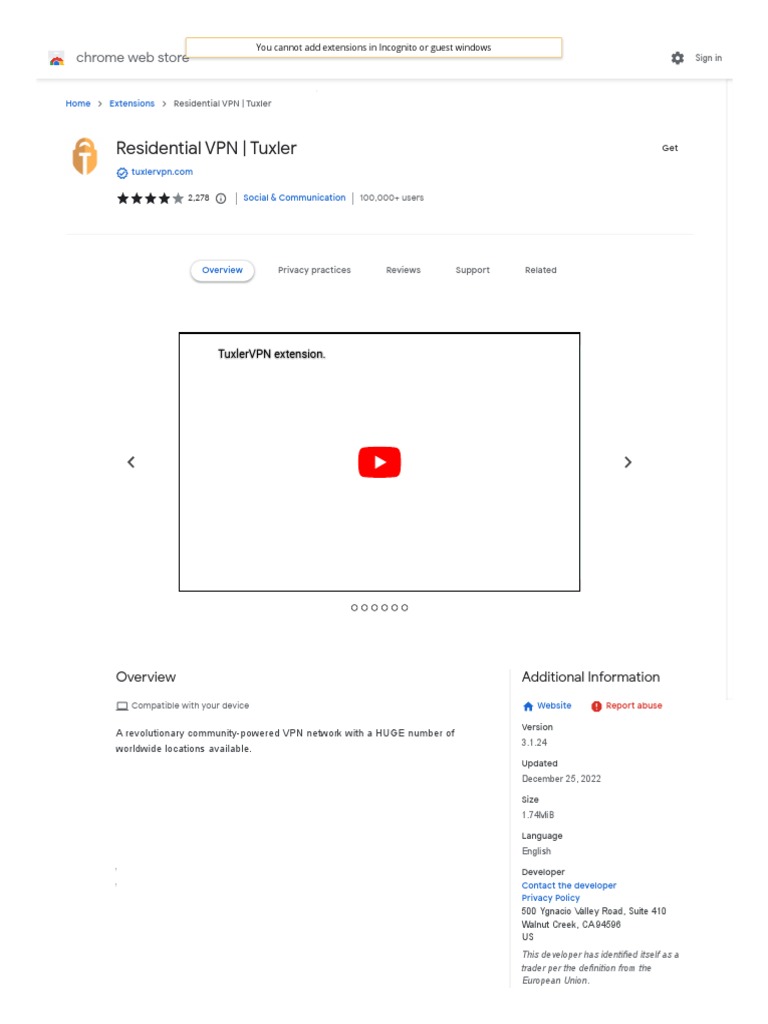Open the Privacy practices tab
This screenshot has width=768, height=1024.
[314, 270]
